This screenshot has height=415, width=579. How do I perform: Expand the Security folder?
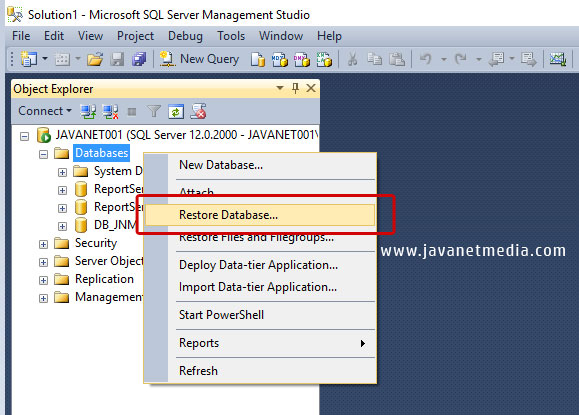43,244
